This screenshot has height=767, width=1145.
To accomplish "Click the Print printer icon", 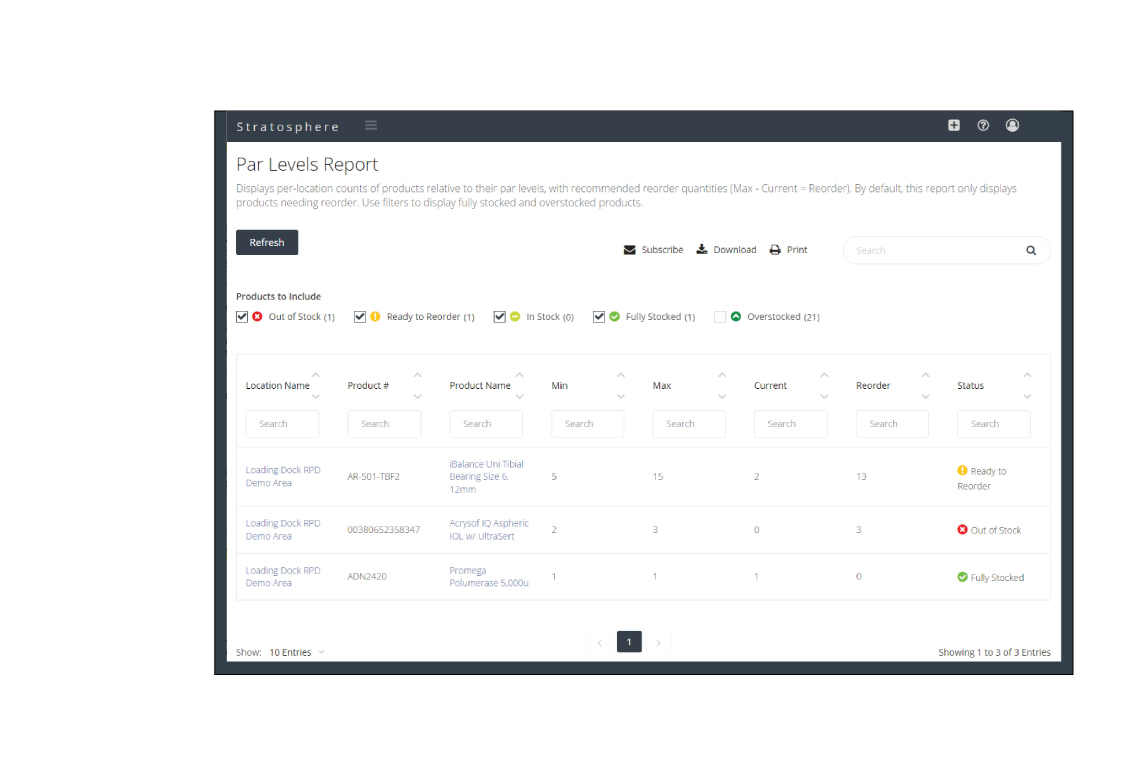I will pos(775,250).
